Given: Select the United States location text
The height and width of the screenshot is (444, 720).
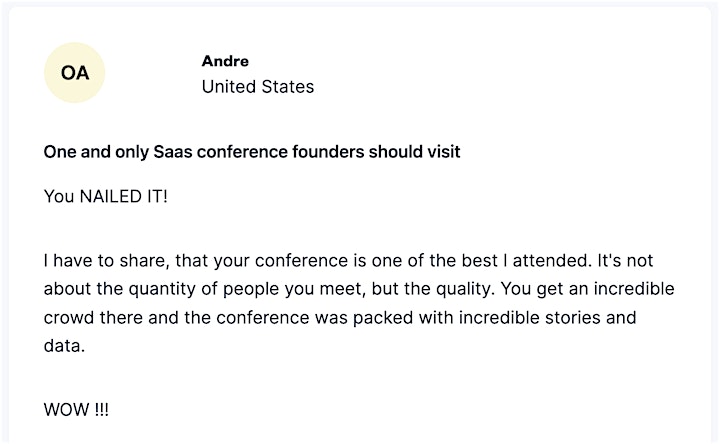Looking at the screenshot, I should (x=258, y=87).
